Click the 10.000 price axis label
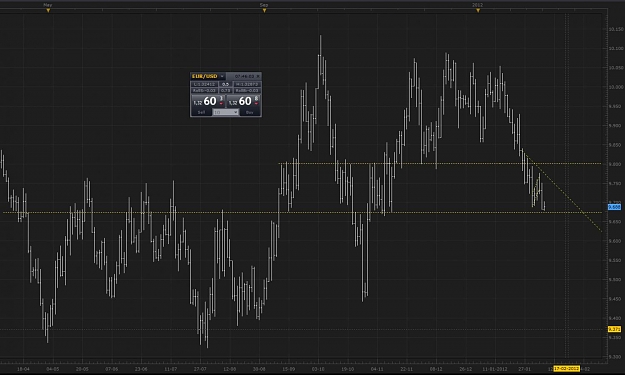The width and height of the screenshot is (625, 375). [x=616, y=87]
